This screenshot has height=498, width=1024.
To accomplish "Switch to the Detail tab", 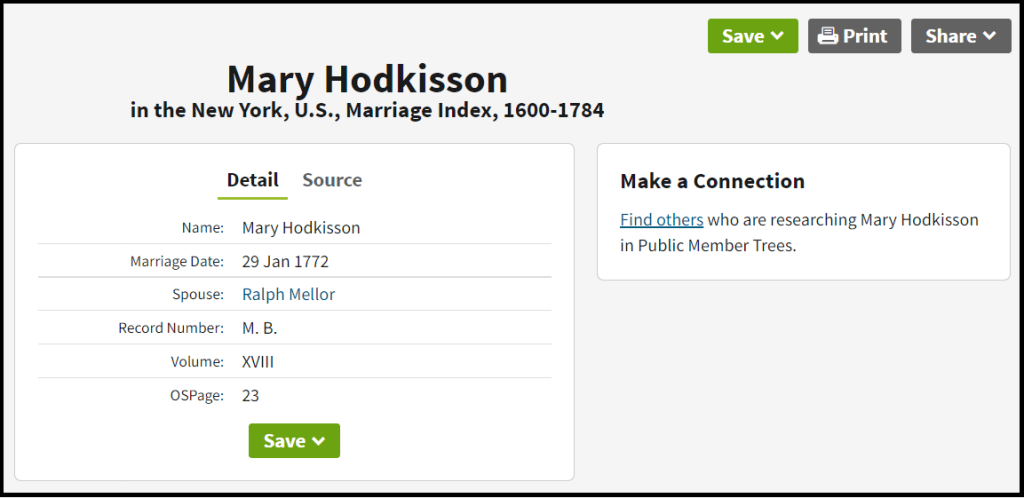I will 252,180.
